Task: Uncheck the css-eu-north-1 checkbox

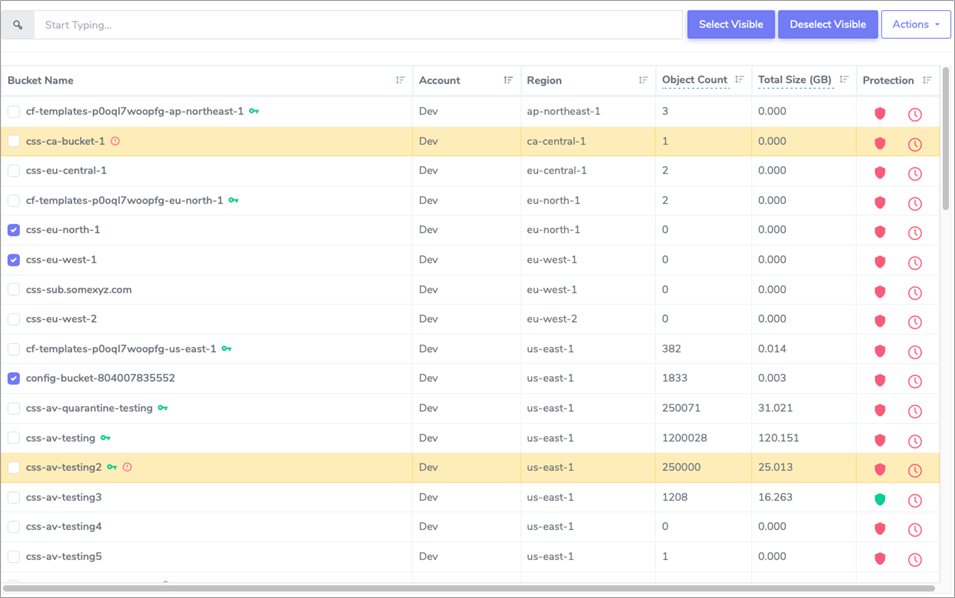Action: pos(13,230)
